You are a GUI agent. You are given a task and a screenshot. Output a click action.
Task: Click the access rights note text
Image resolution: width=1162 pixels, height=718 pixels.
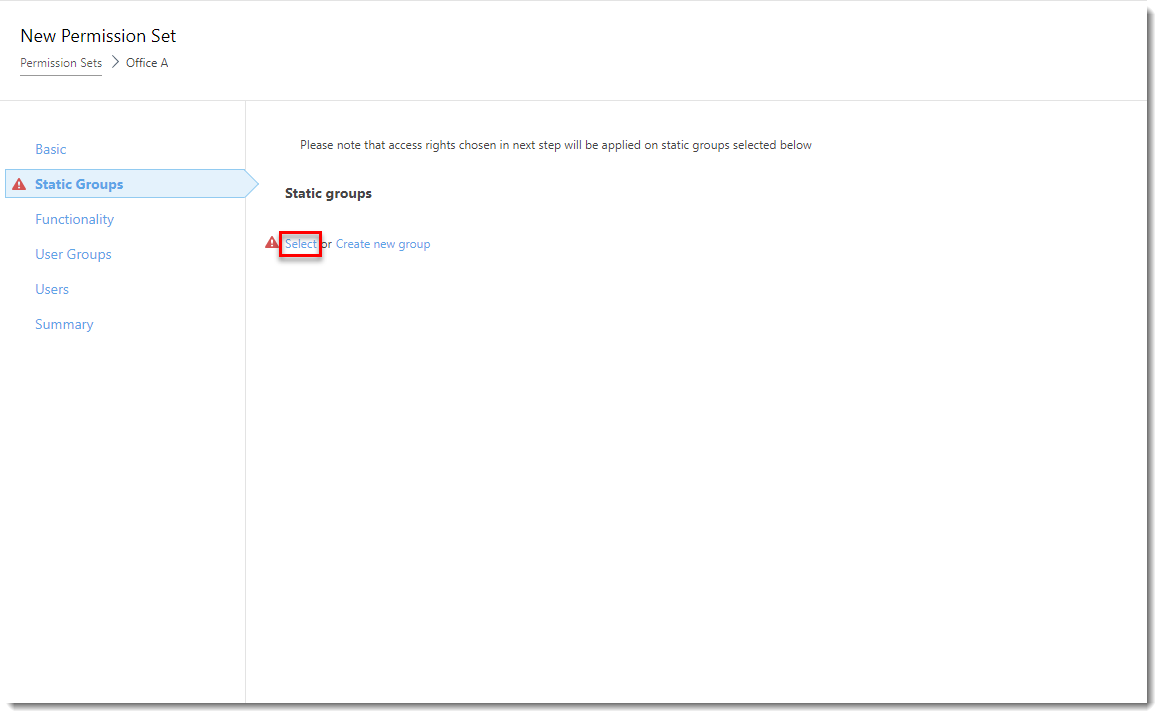pos(555,145)
